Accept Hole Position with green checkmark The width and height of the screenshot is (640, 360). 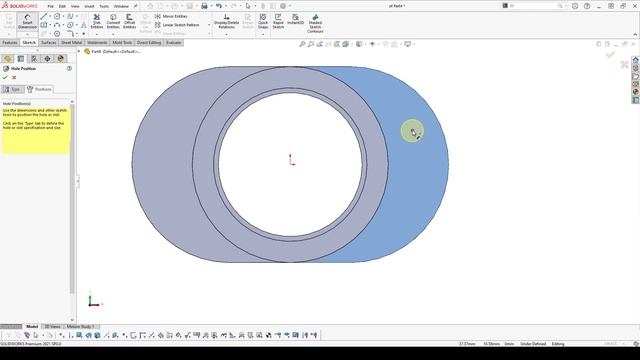[5, 78]
